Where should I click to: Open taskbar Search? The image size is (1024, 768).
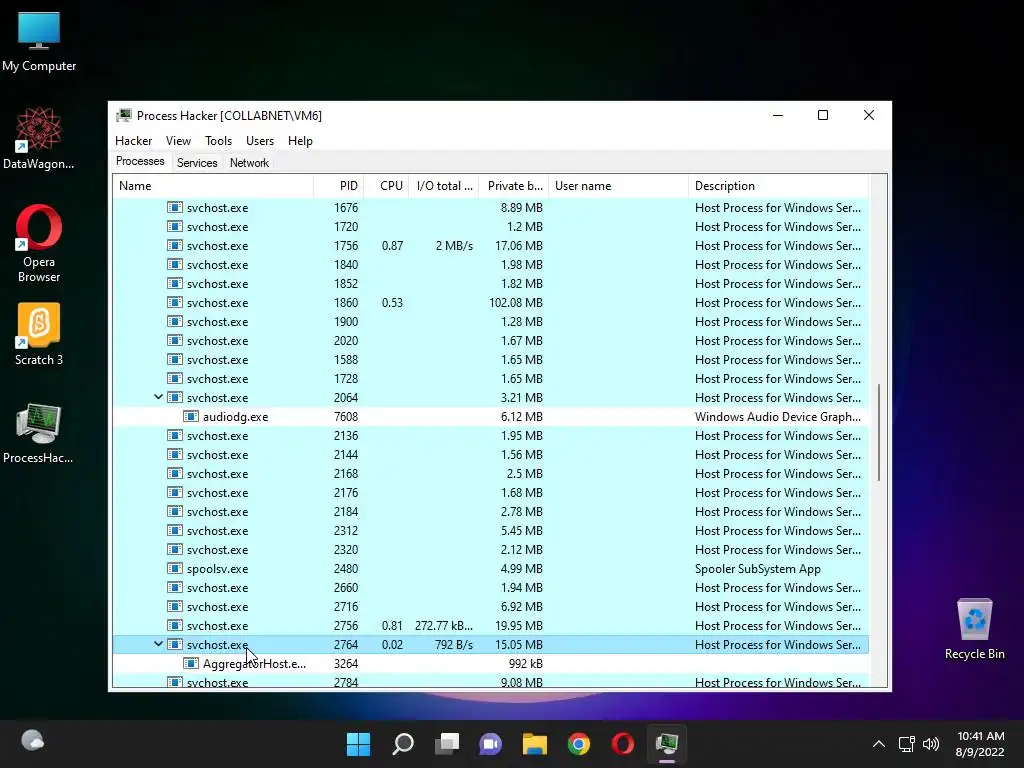[403, 744]
